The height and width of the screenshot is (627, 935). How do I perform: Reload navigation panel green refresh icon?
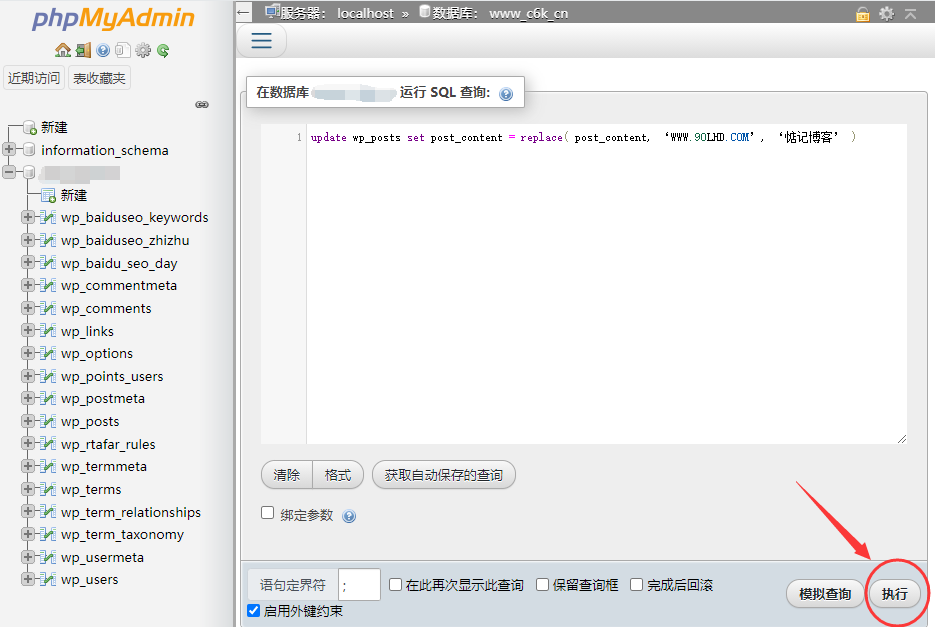pyautogui.click(x=163, y=50)
